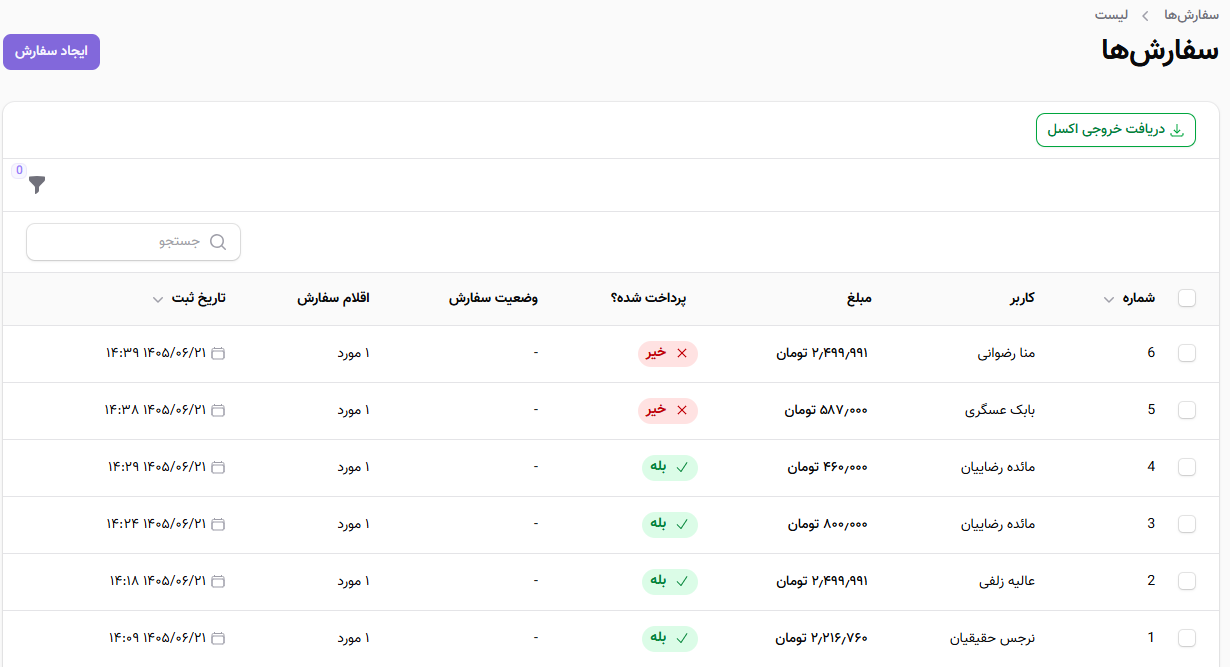Select checkbox for order number 4

tap(1187, 467)
